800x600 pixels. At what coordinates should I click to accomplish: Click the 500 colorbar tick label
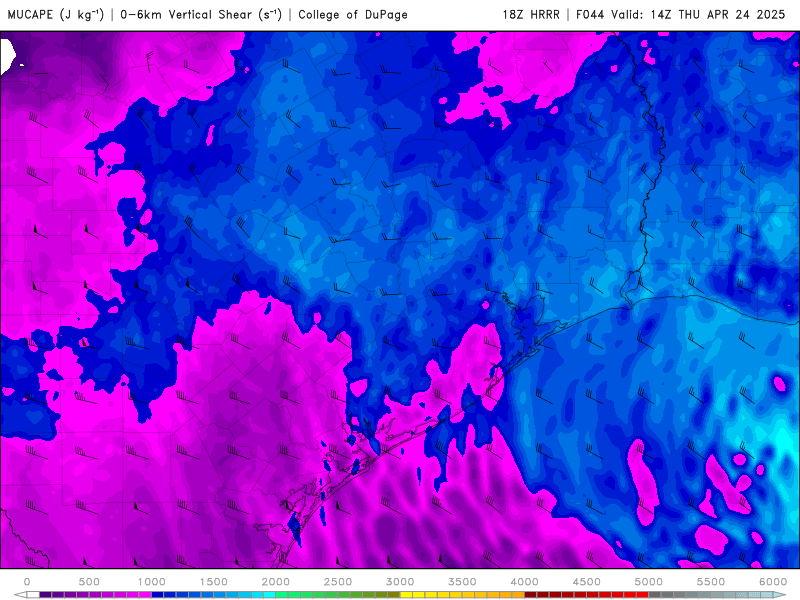pyautogui.click(x=89, y=582)
